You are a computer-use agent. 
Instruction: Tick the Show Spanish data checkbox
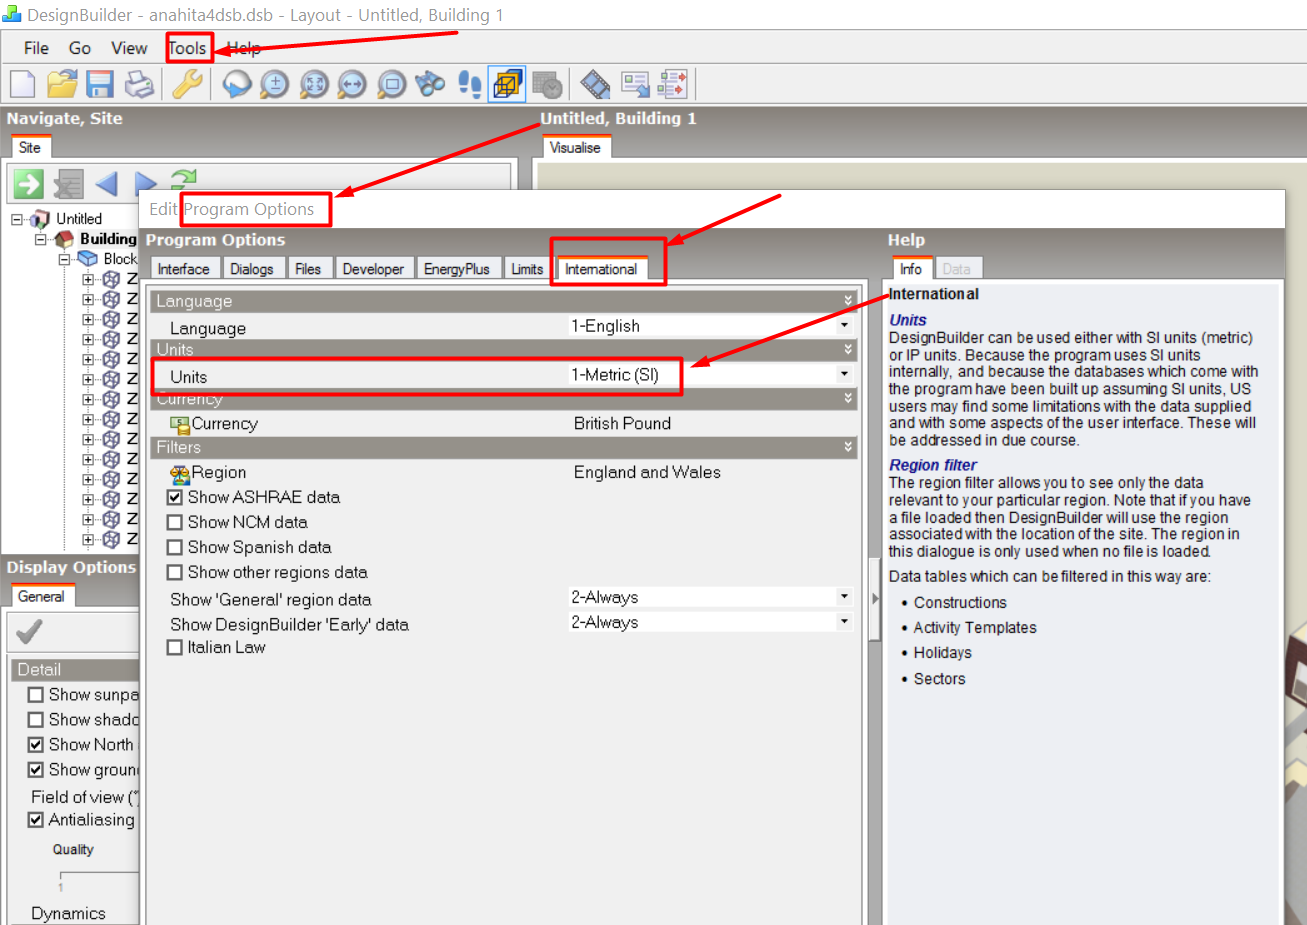coord(175,547)
